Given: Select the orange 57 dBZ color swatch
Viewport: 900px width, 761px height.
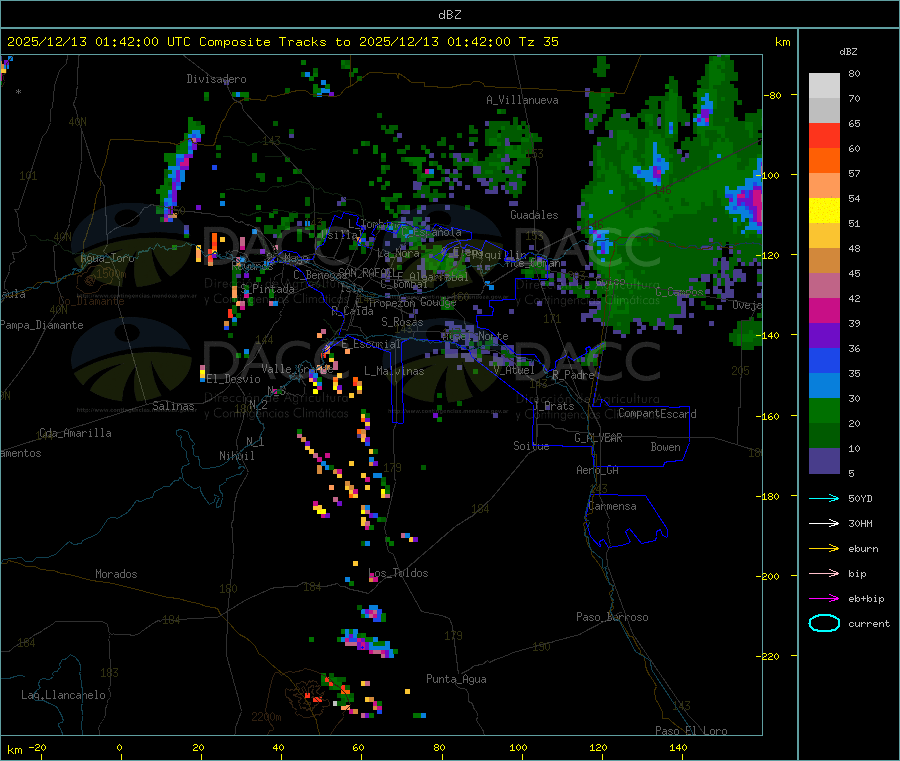Looking at the screenshot, I should point(824,161).
